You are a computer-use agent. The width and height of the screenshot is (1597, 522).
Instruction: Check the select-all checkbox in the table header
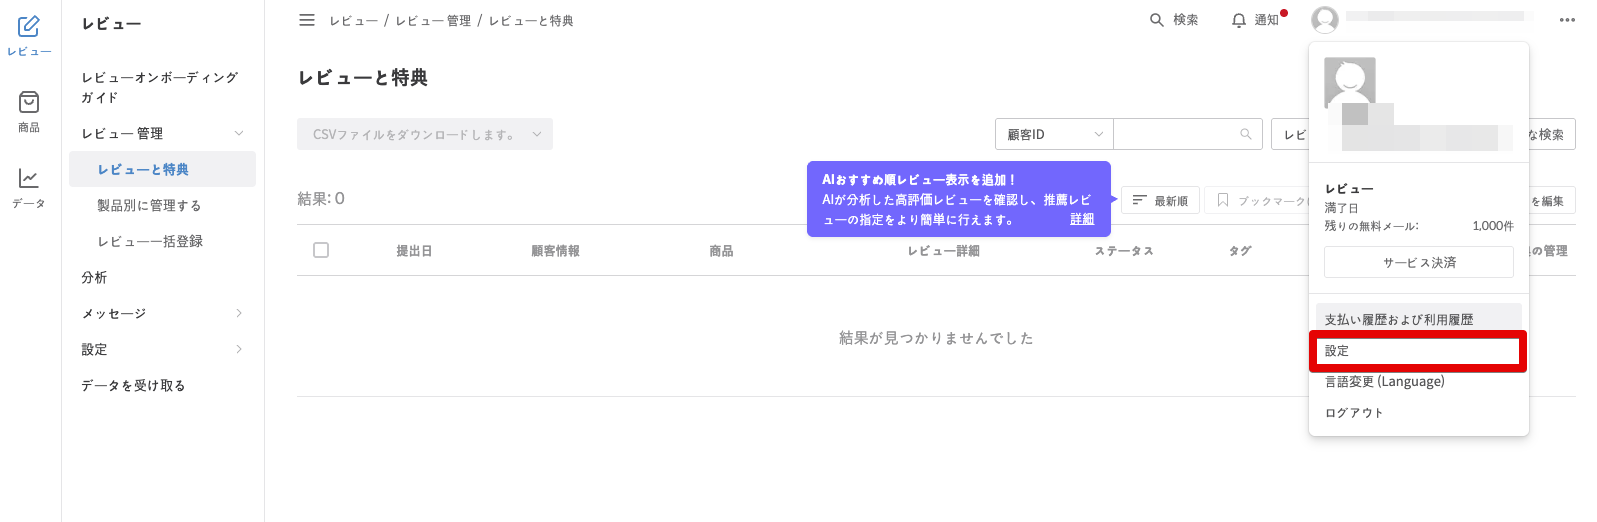(321, 250)
